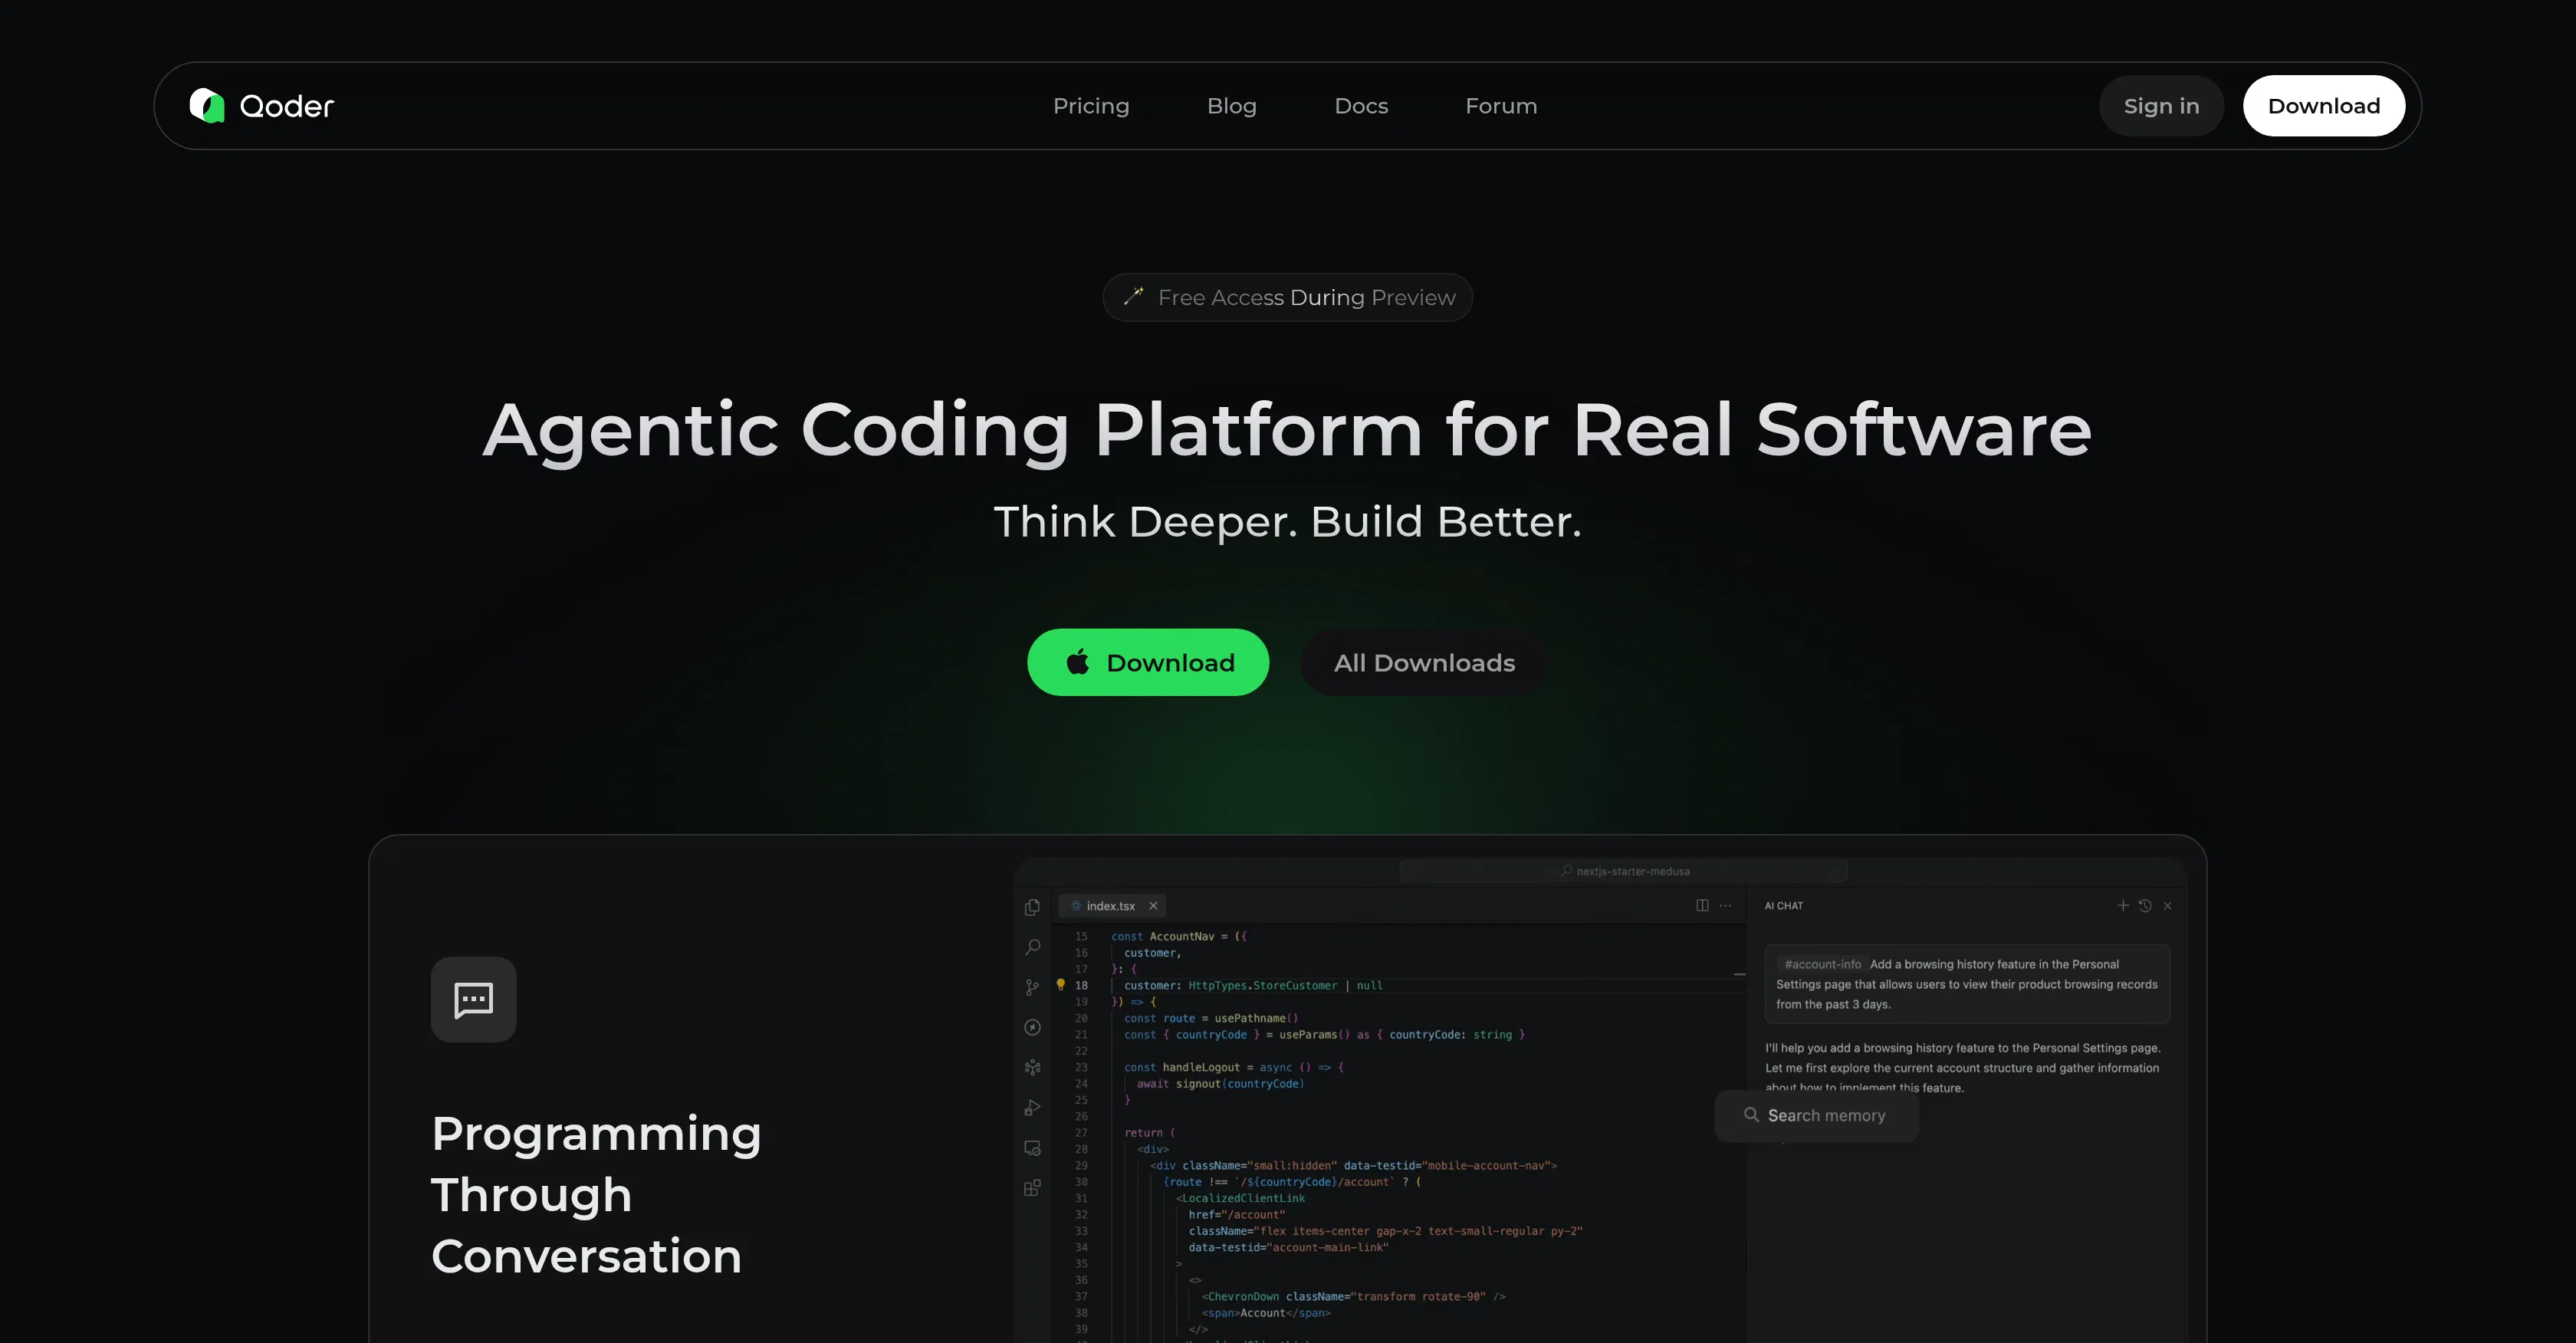Open the Run and Debug sidebar icon

point(1032,1107)
